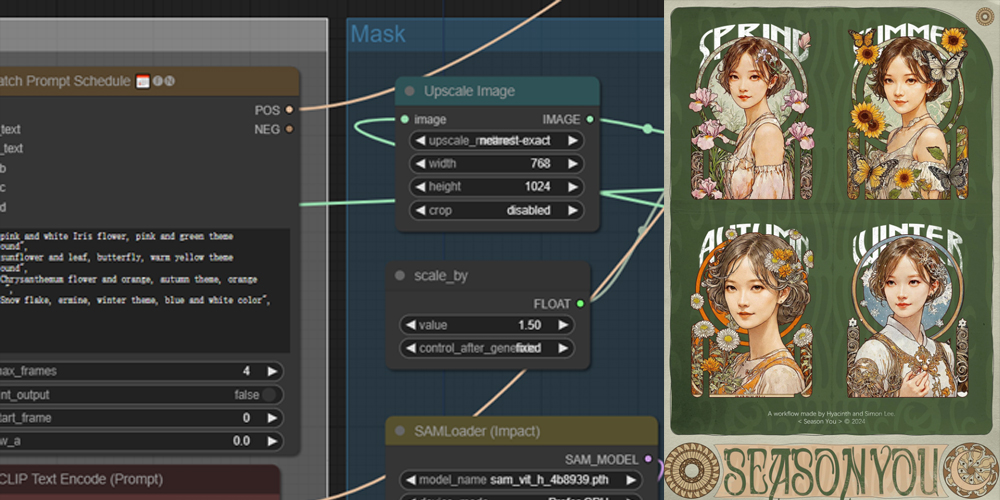Click the NEG output socket
Screen dimensions: 1000x500
click(x=290, y=129)
